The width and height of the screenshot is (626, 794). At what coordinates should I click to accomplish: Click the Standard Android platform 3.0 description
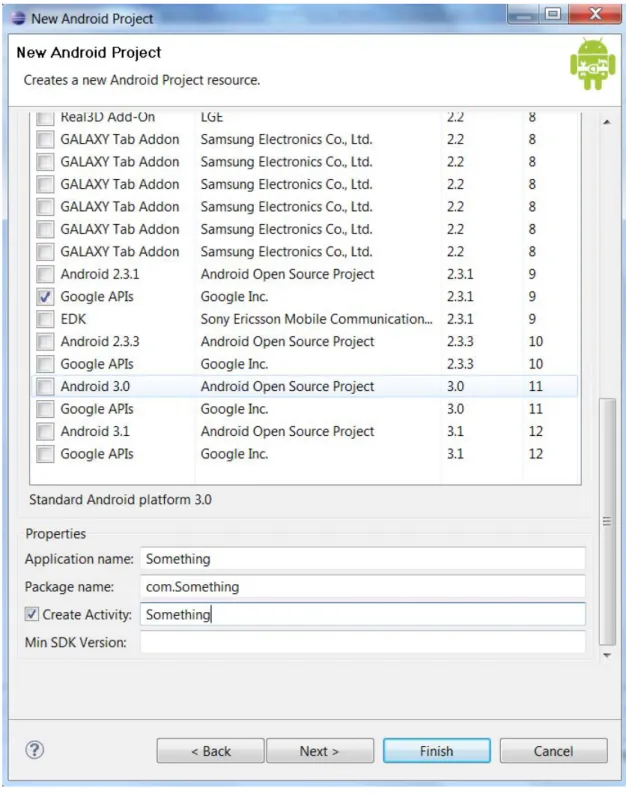[120, 500]
